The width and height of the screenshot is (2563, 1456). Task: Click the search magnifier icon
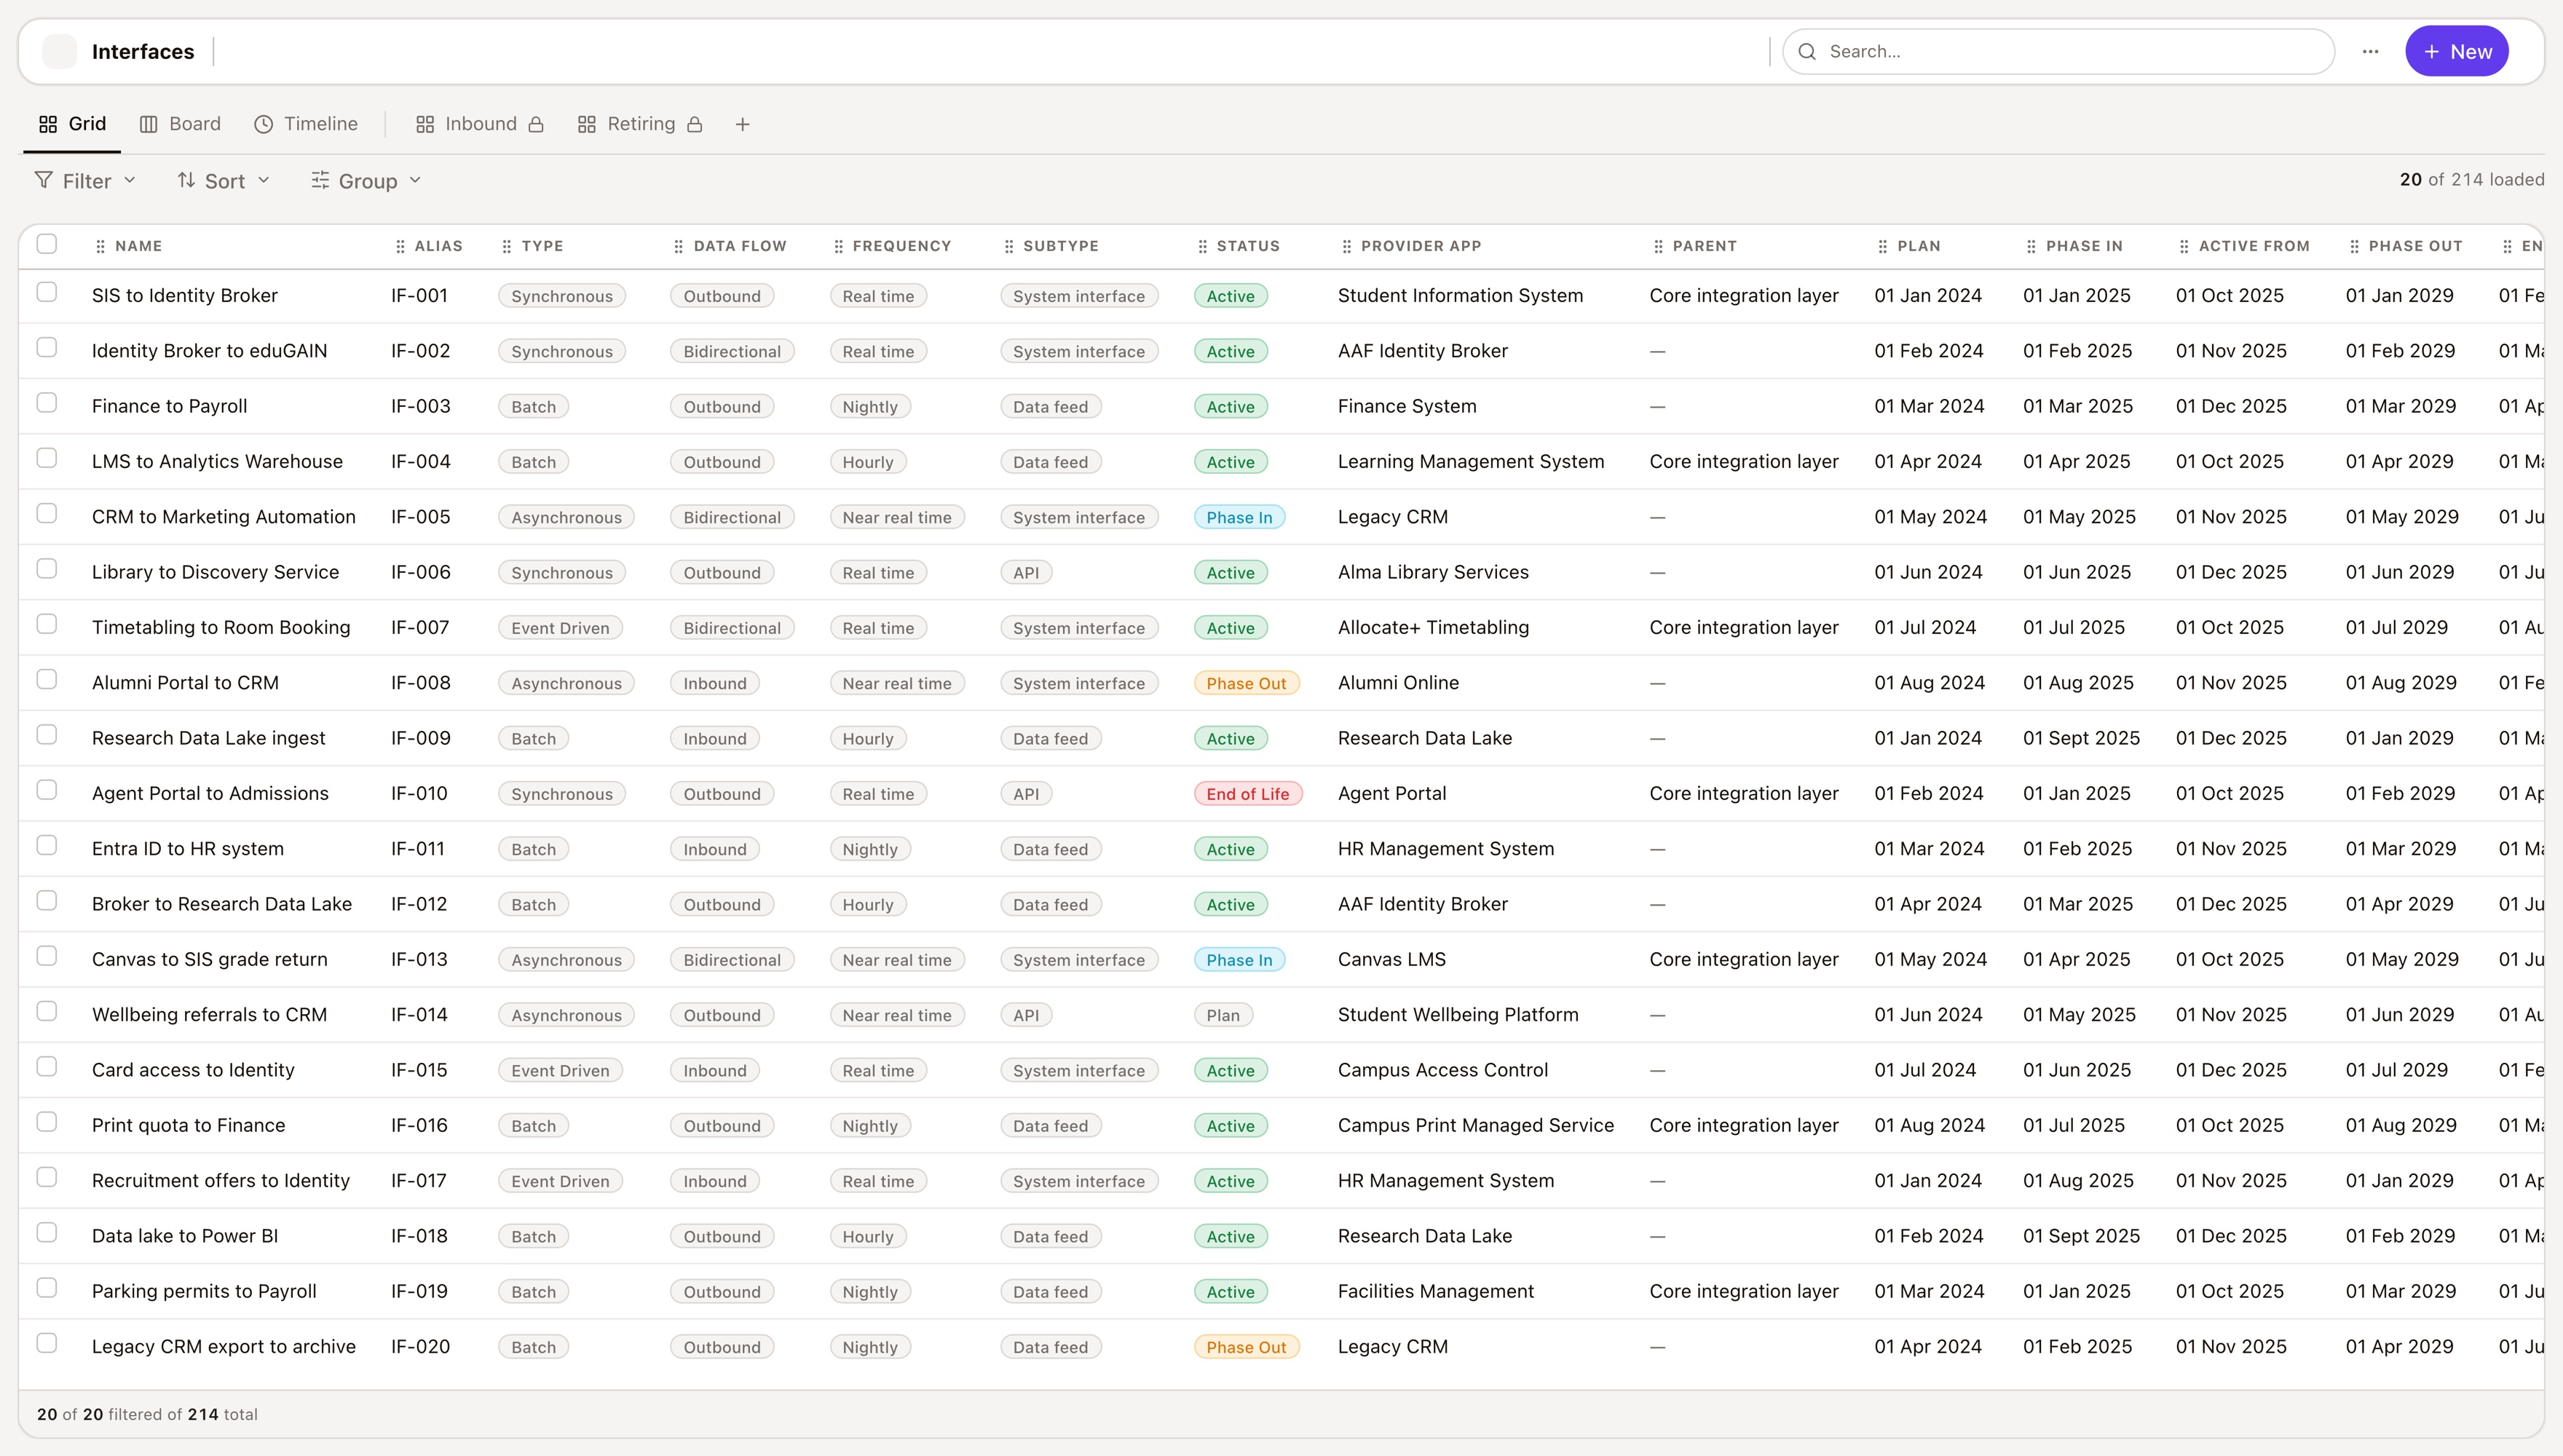click(x=1807, y=52)
